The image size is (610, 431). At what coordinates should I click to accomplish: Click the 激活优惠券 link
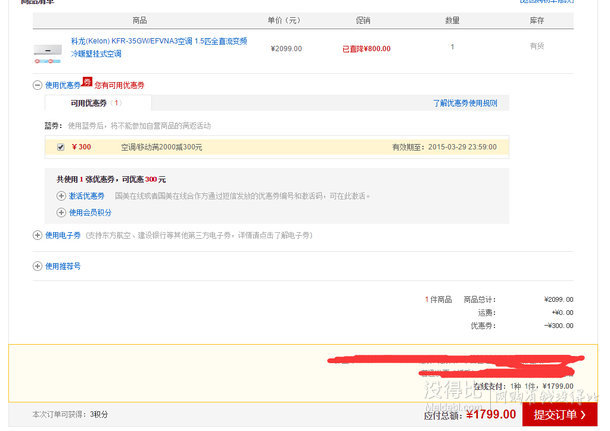tap(86, 196)
